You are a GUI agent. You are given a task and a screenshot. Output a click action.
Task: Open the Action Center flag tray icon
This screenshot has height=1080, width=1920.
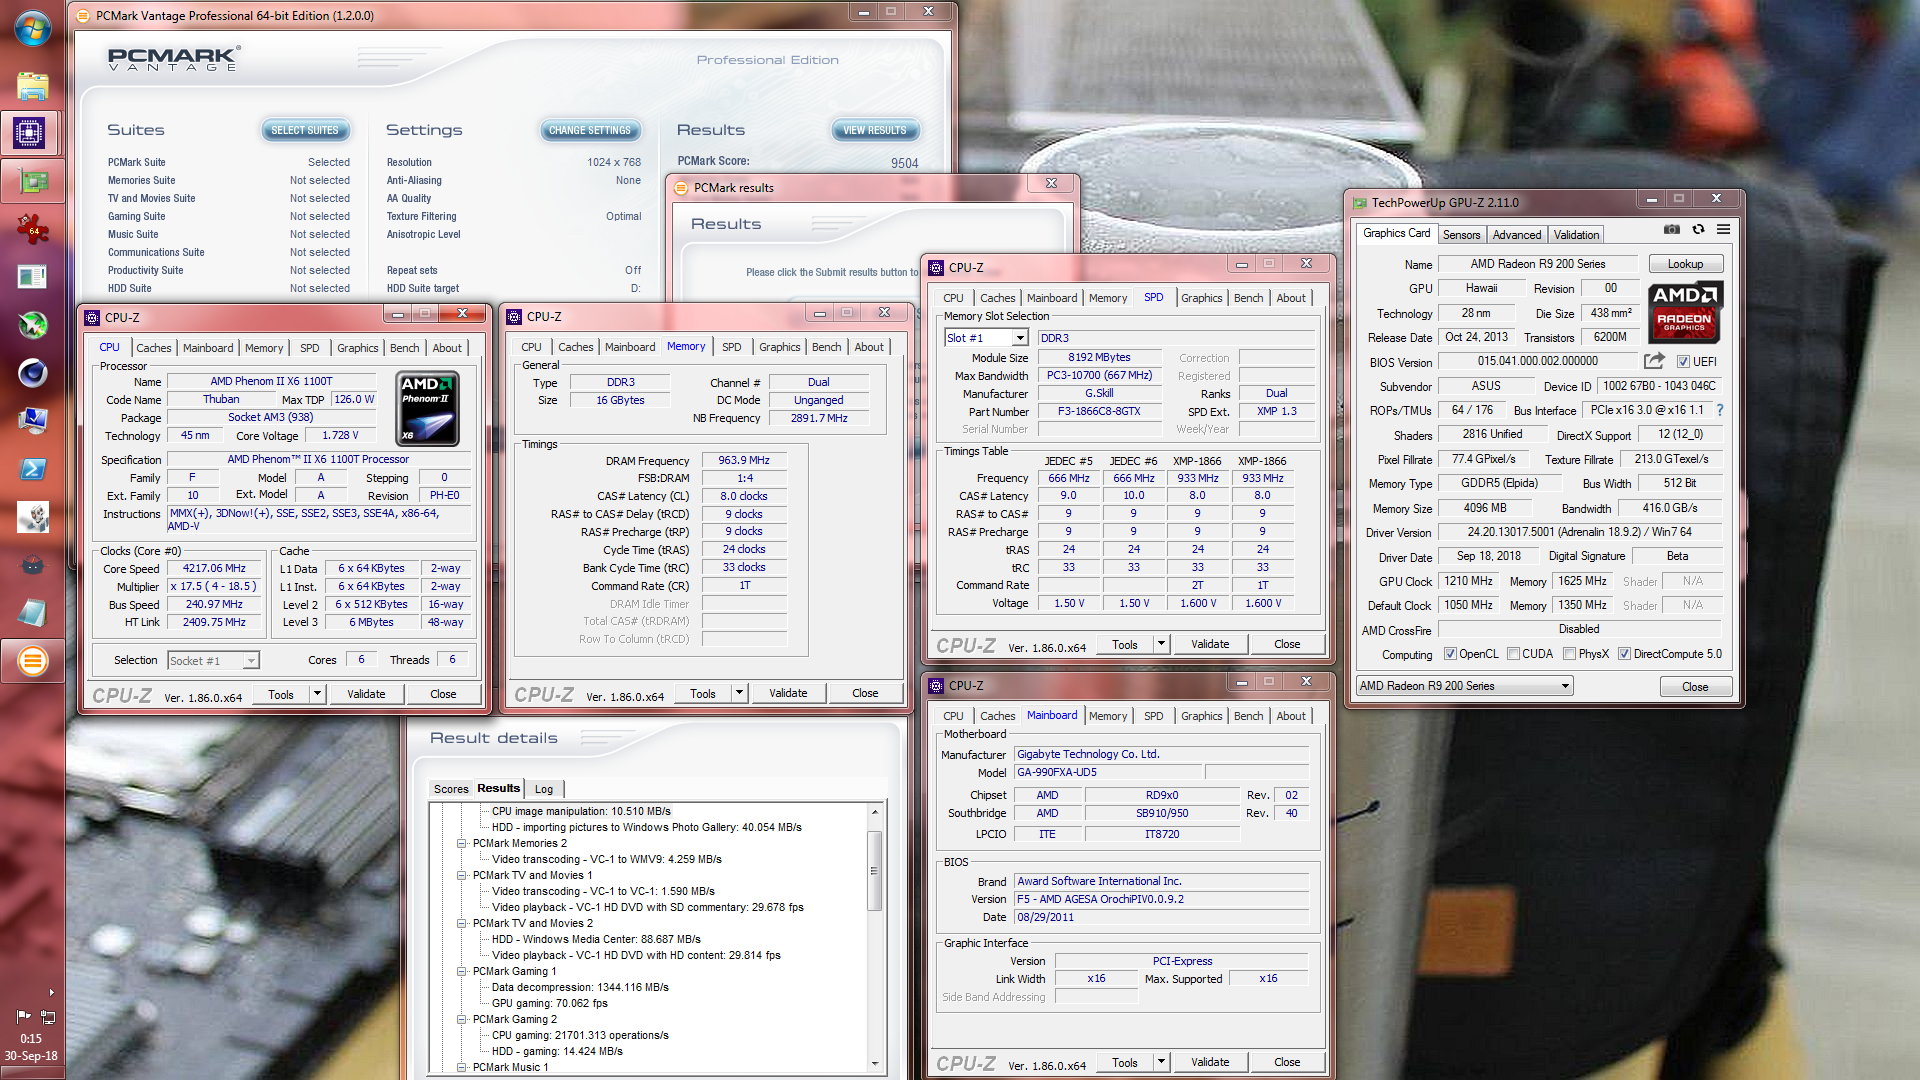click(x=23, y=1016)
